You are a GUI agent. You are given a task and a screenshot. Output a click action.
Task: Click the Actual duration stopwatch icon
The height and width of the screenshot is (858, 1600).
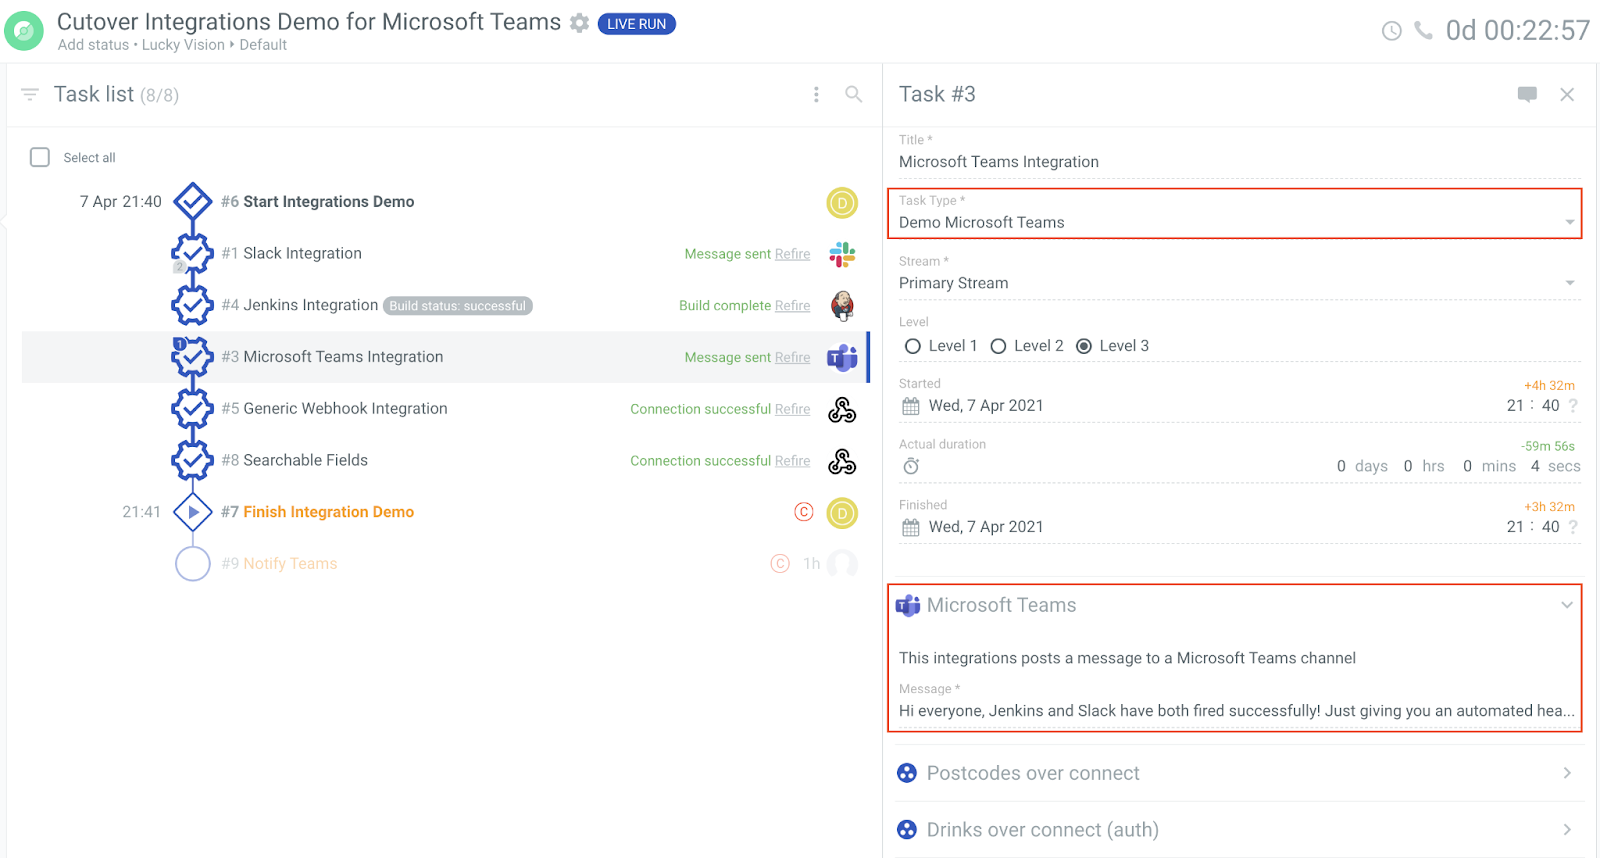(x=911, y=466)
